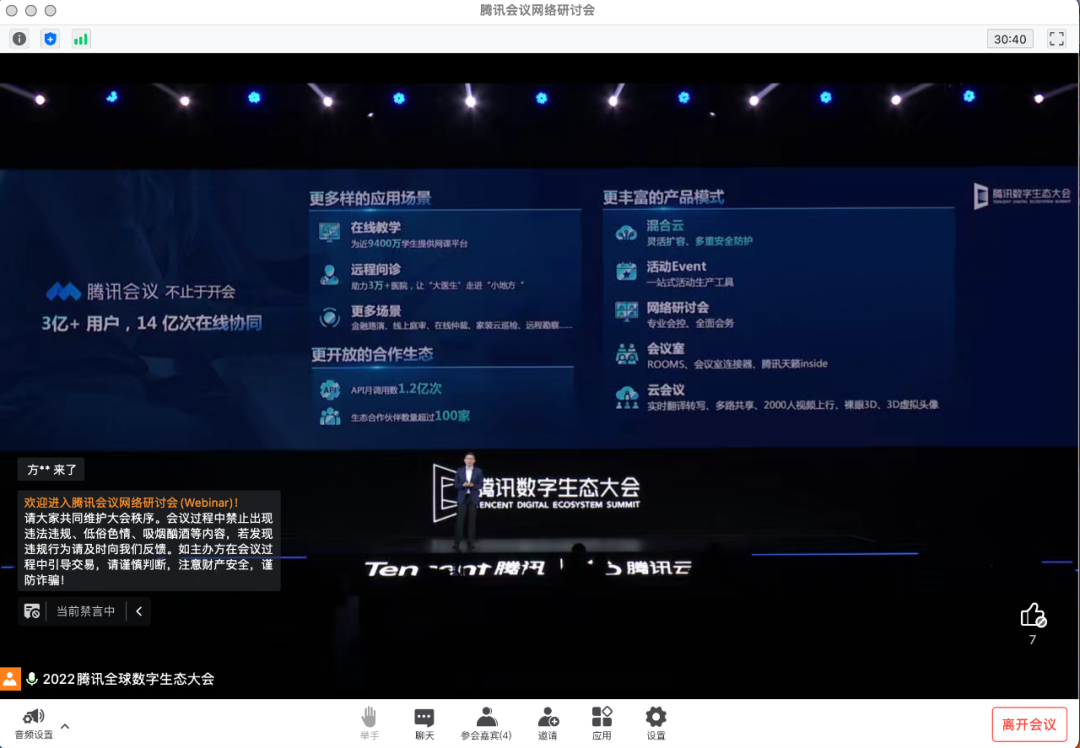Click the chat settings icon beside 当前禁言中
The image size is (1080, 748).
tap(32, 611)
